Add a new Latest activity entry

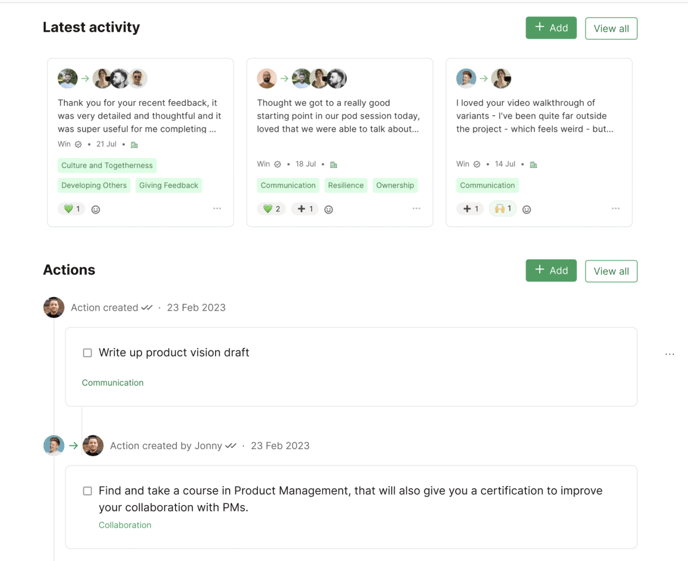551,28
